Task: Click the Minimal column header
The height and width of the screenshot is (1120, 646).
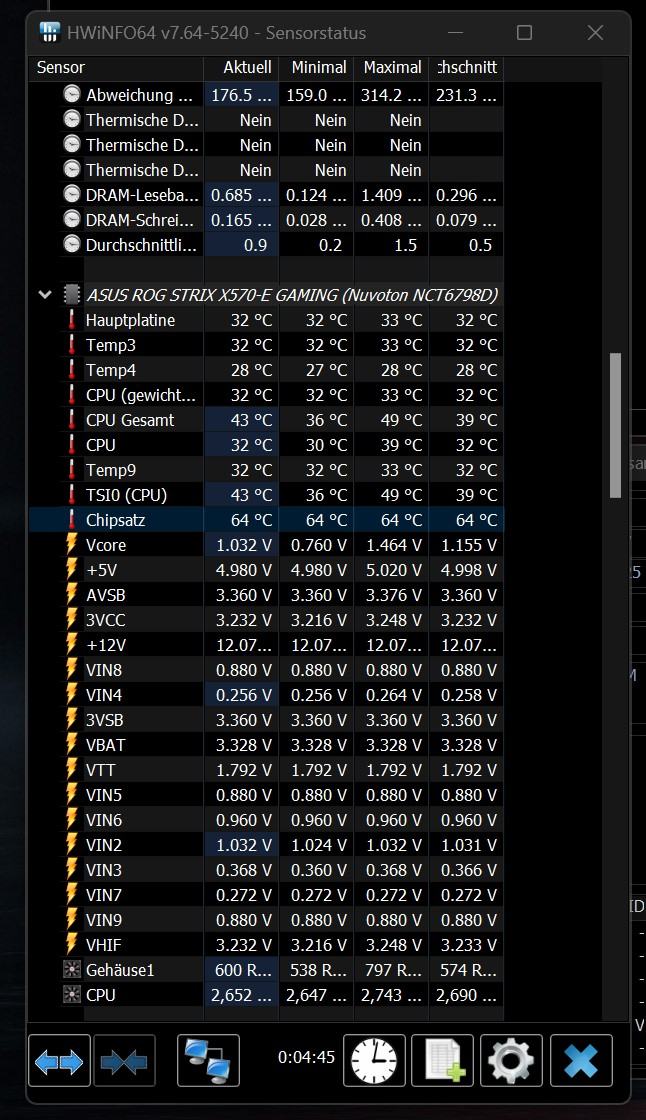Action: (x=316, y=68)
